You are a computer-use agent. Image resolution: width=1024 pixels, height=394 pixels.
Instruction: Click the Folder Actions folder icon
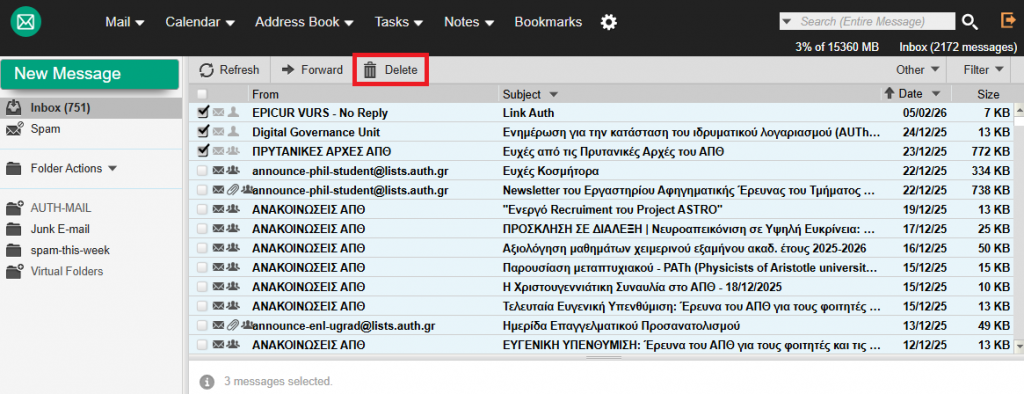(13, 169)
